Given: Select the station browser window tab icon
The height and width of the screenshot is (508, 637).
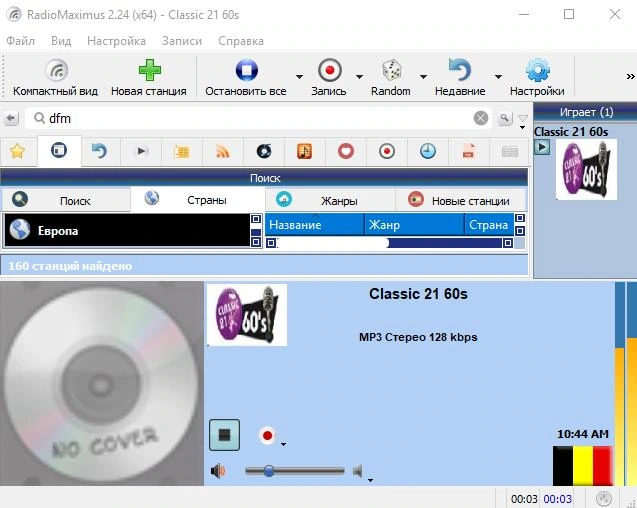Looking at the screenshot, I should pyautogui.click(x=59, y=150).
